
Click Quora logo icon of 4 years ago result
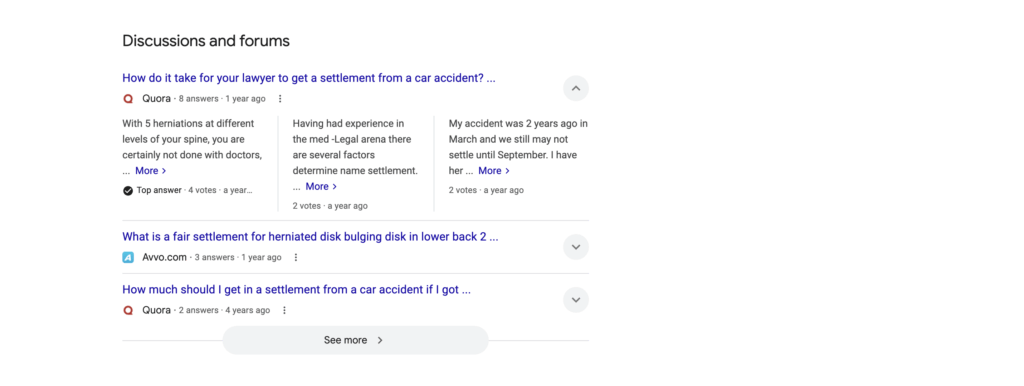128,310
